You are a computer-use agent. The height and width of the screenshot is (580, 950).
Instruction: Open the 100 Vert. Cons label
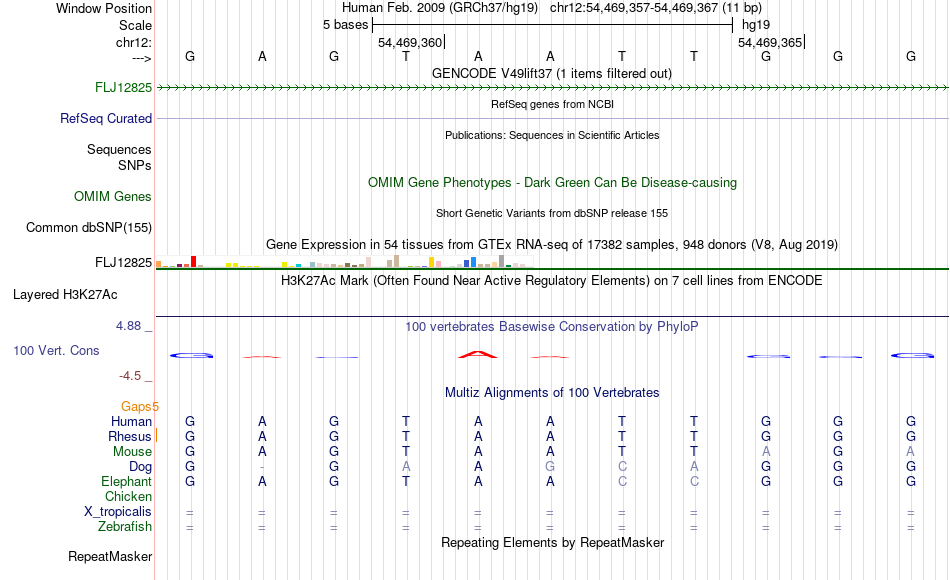click(x=56, y=350)
